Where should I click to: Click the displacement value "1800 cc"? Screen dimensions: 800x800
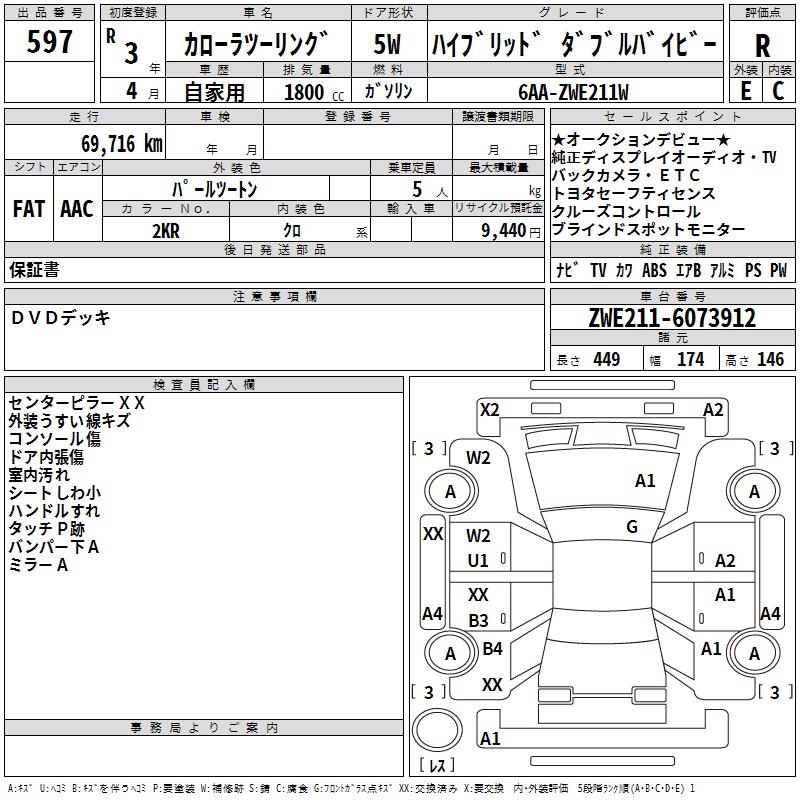coord(314,93)
